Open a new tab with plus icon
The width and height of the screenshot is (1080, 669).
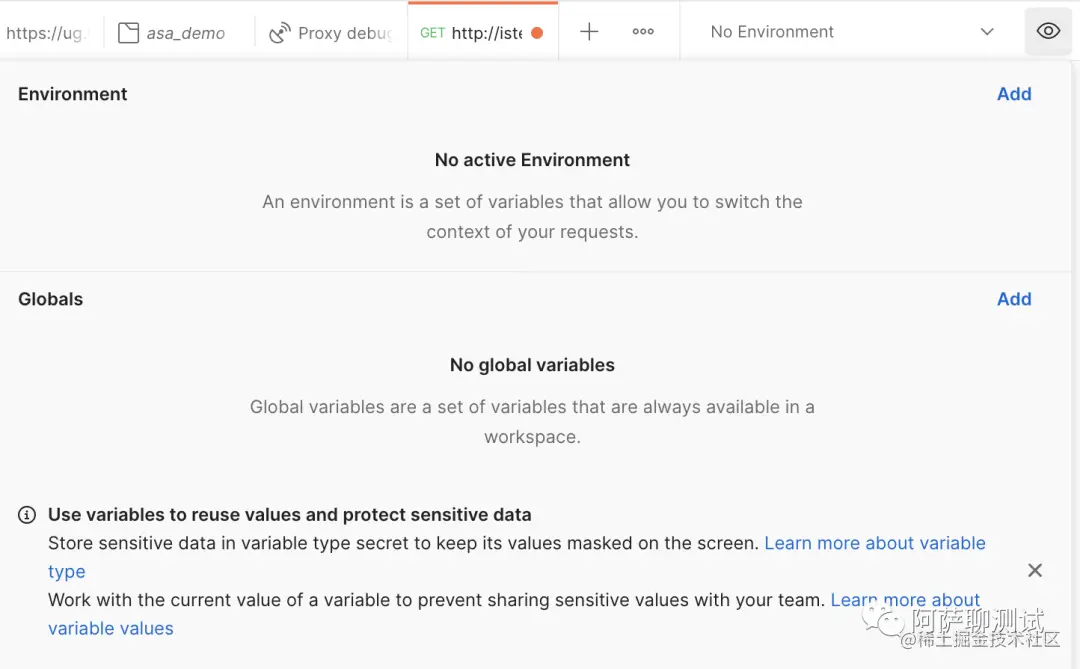click(589, 32)
